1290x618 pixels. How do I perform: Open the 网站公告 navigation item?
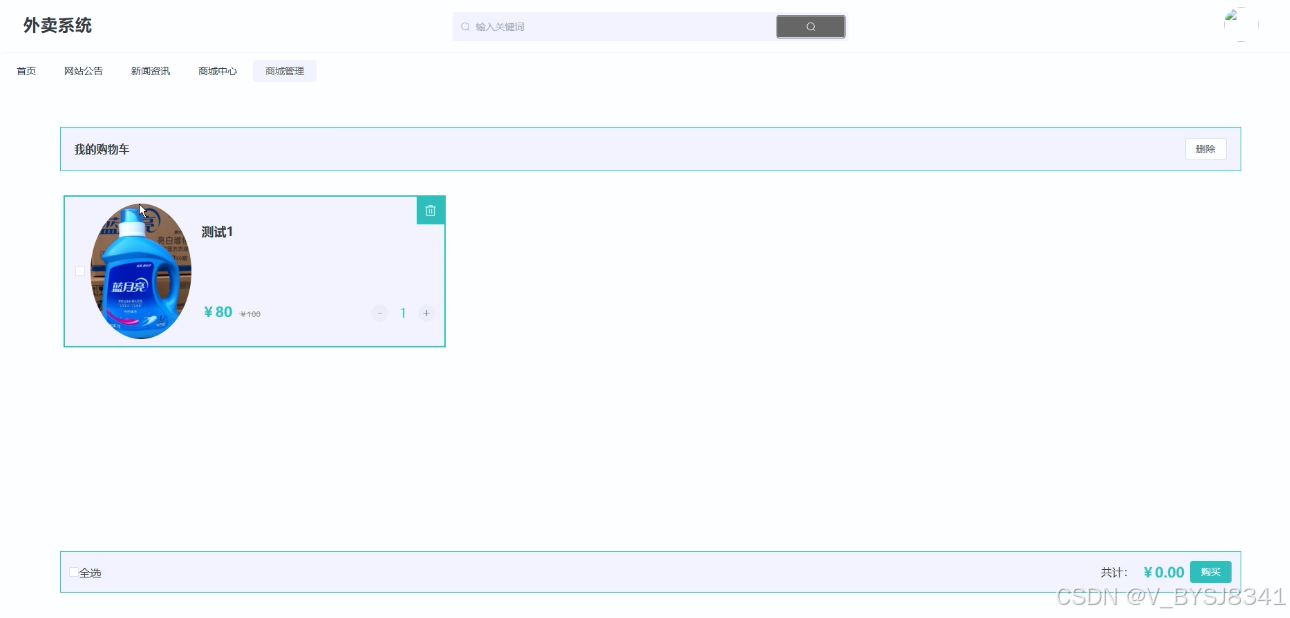click(x=84, y=71)
